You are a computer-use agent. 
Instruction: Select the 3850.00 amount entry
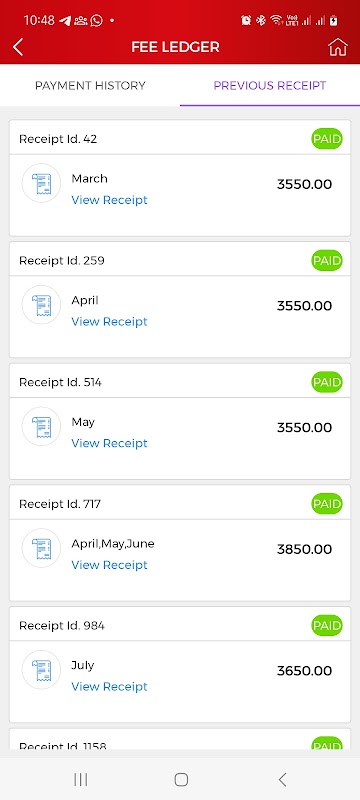304,549
